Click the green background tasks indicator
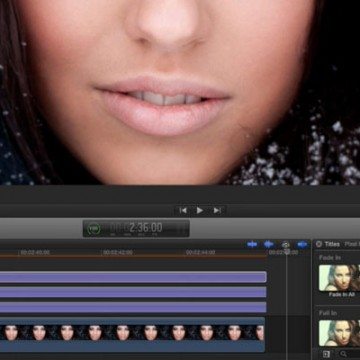The height and width of the screenshot is (360, 360). click(x=95, y=229)
